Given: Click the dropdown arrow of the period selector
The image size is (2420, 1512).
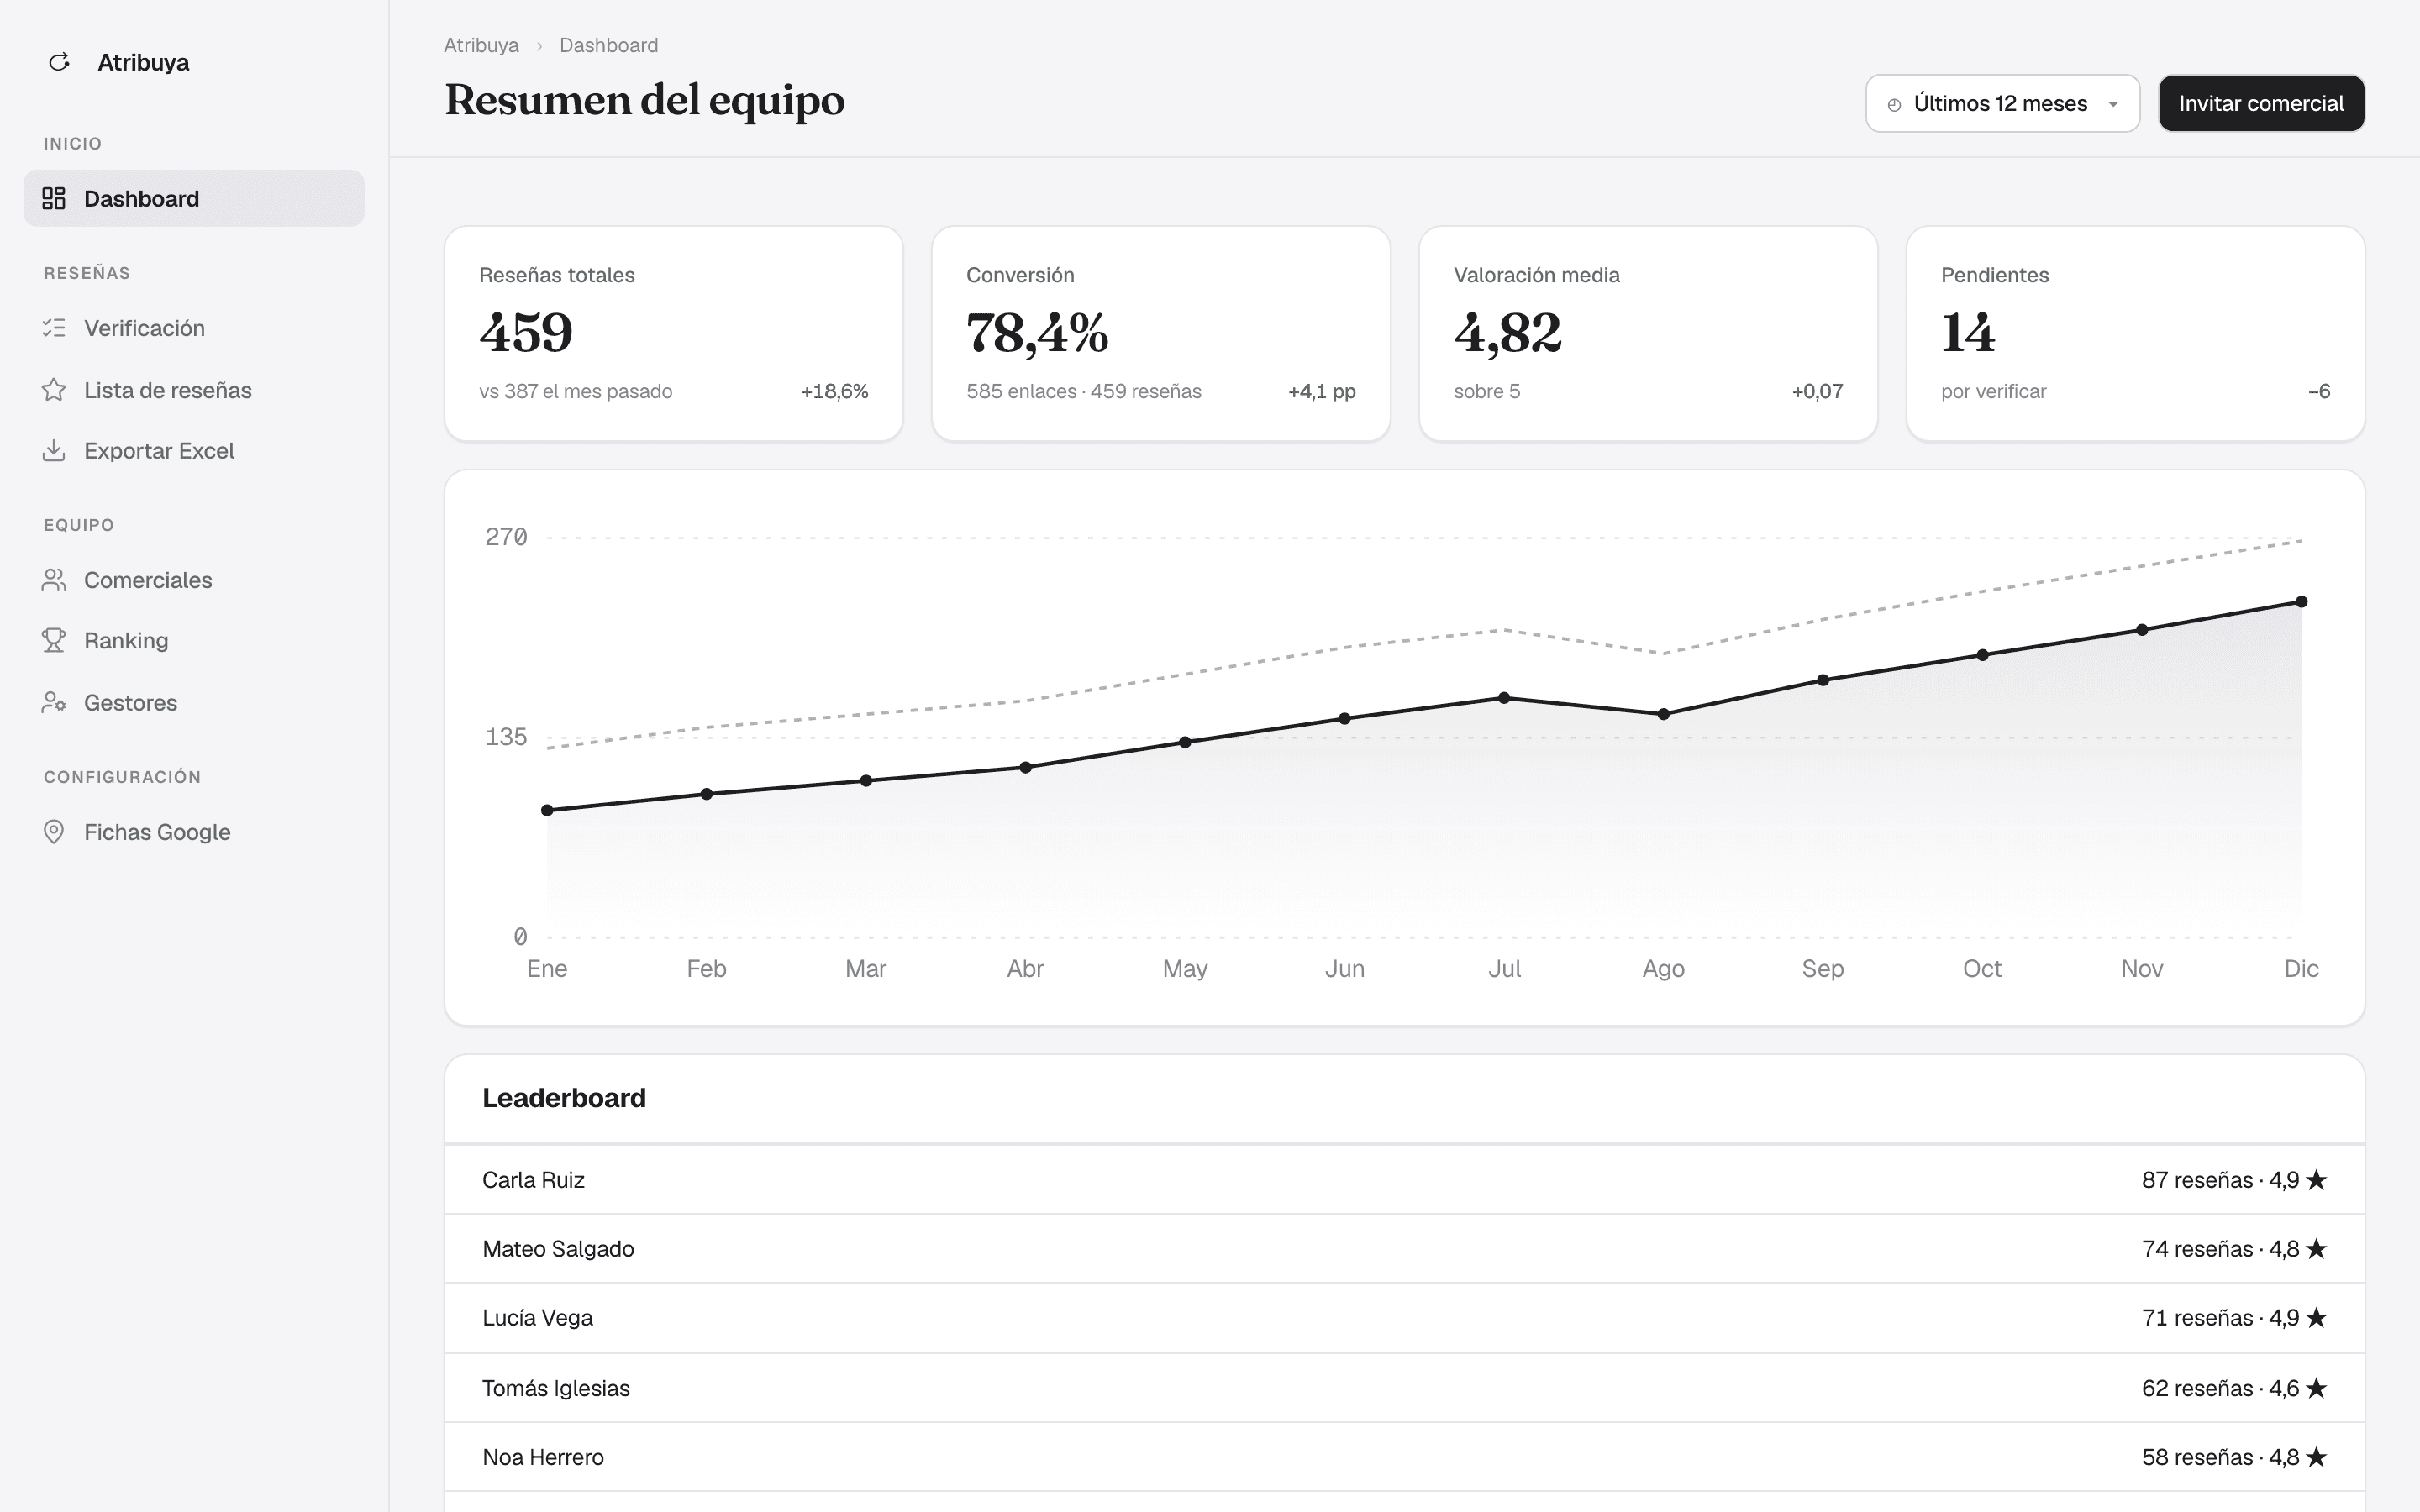Looking at the screenshot, I should (x=2113, y=104).
